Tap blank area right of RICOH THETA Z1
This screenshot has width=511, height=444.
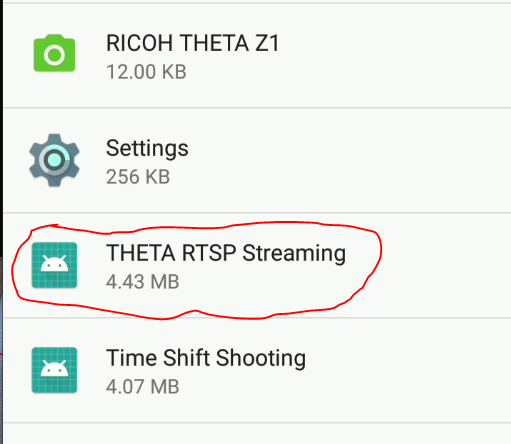(395, 55)
